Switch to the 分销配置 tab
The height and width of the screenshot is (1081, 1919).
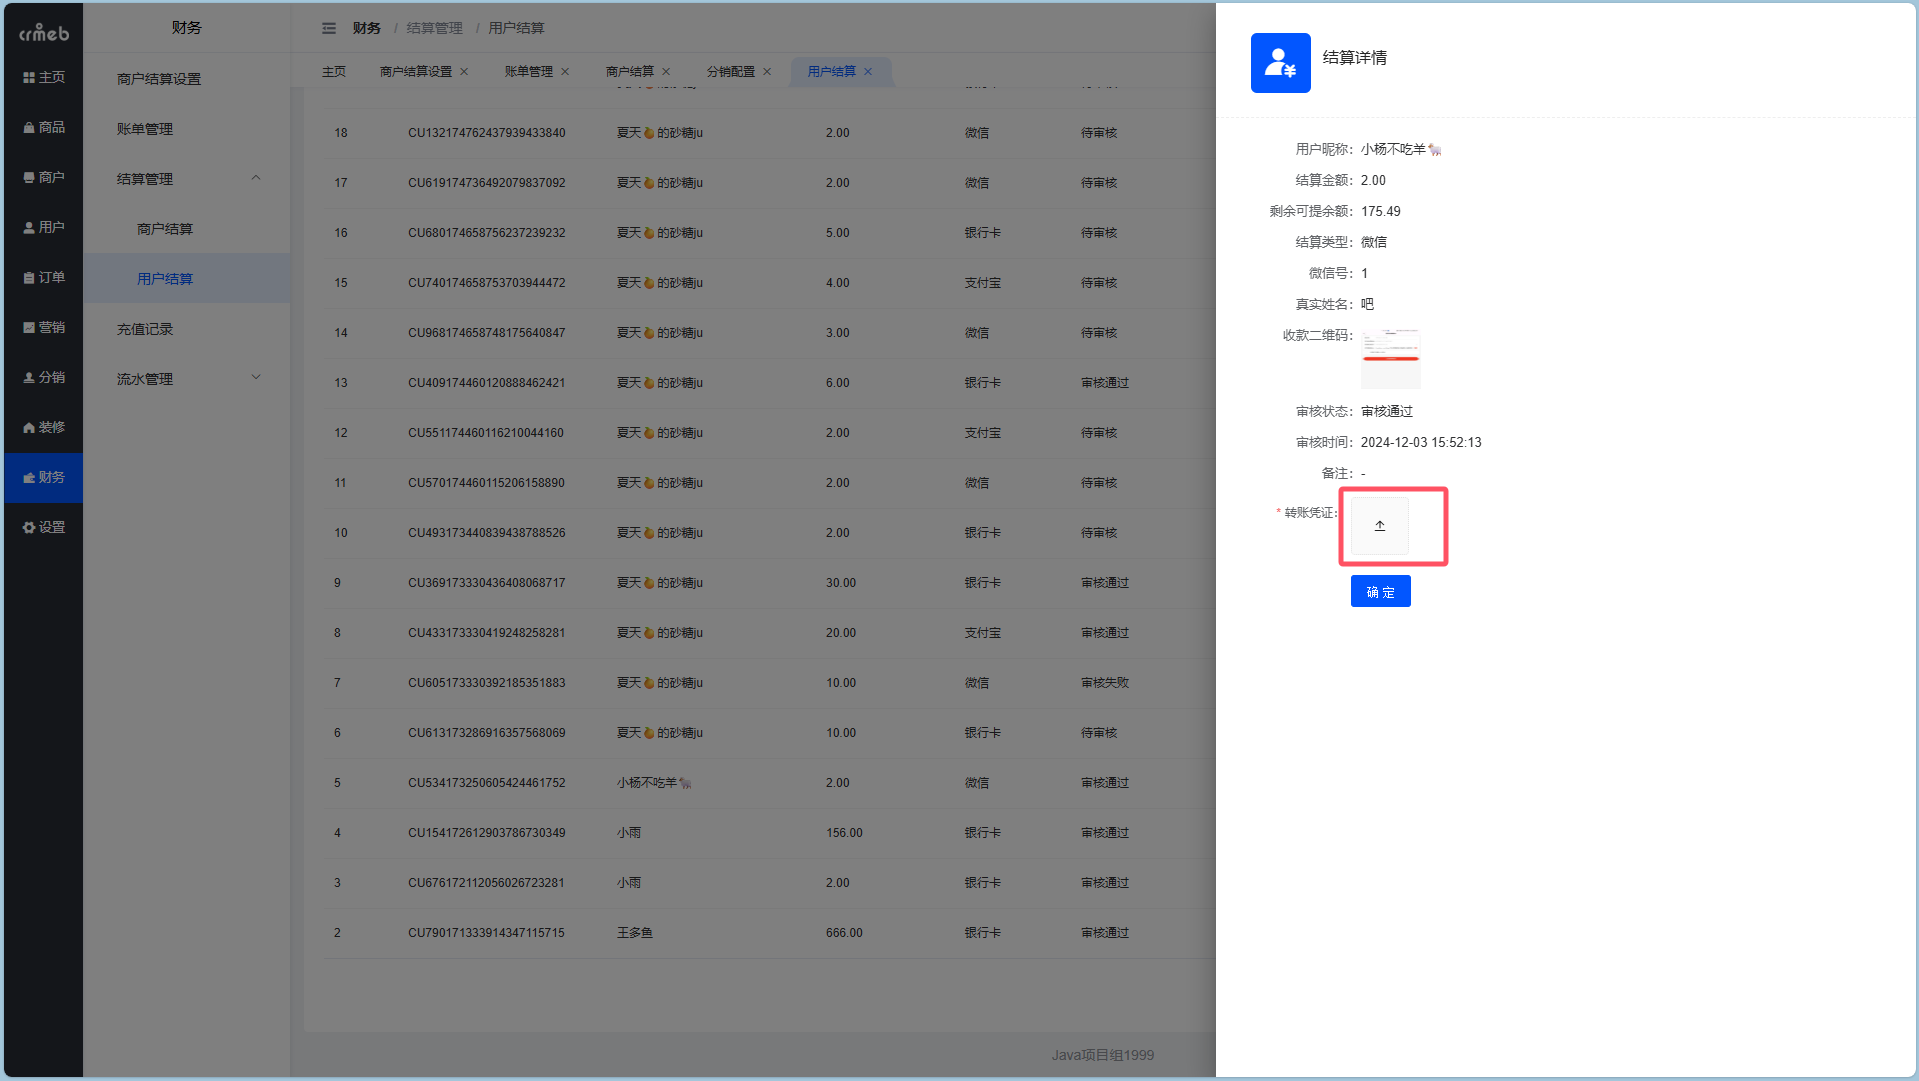click(730, 72)
